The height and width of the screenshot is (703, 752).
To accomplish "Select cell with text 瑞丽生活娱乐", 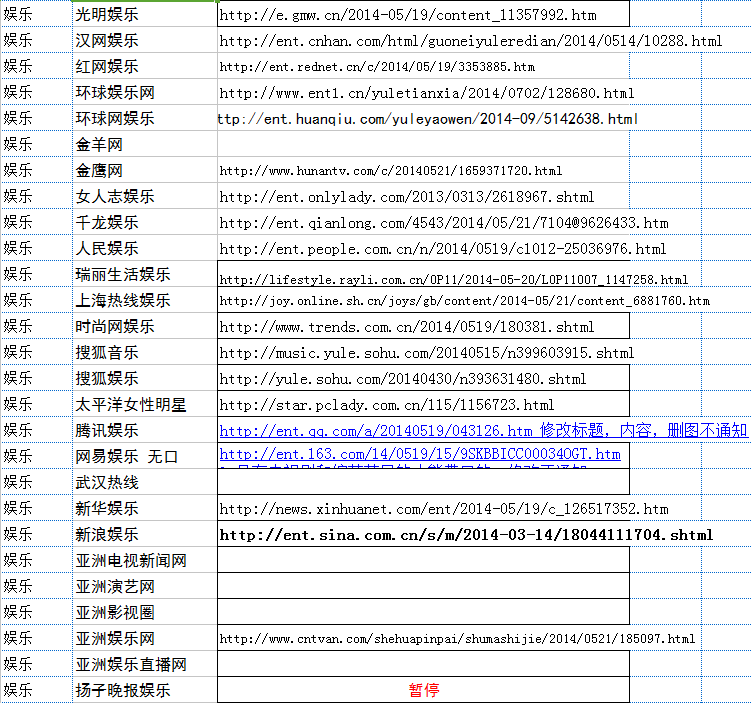I will click(145, 274).
